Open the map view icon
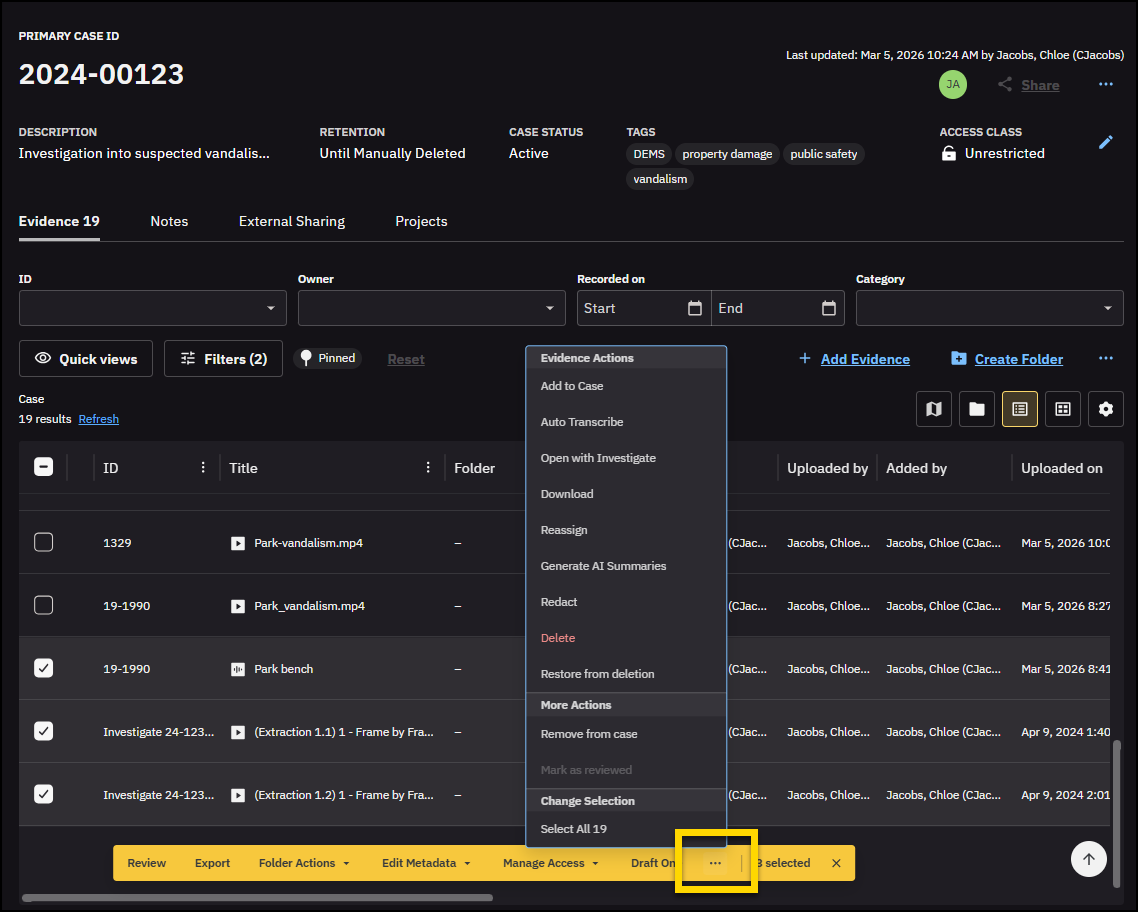The width and height of the screenshot is (1138, 912). click(x=934, y=409)
